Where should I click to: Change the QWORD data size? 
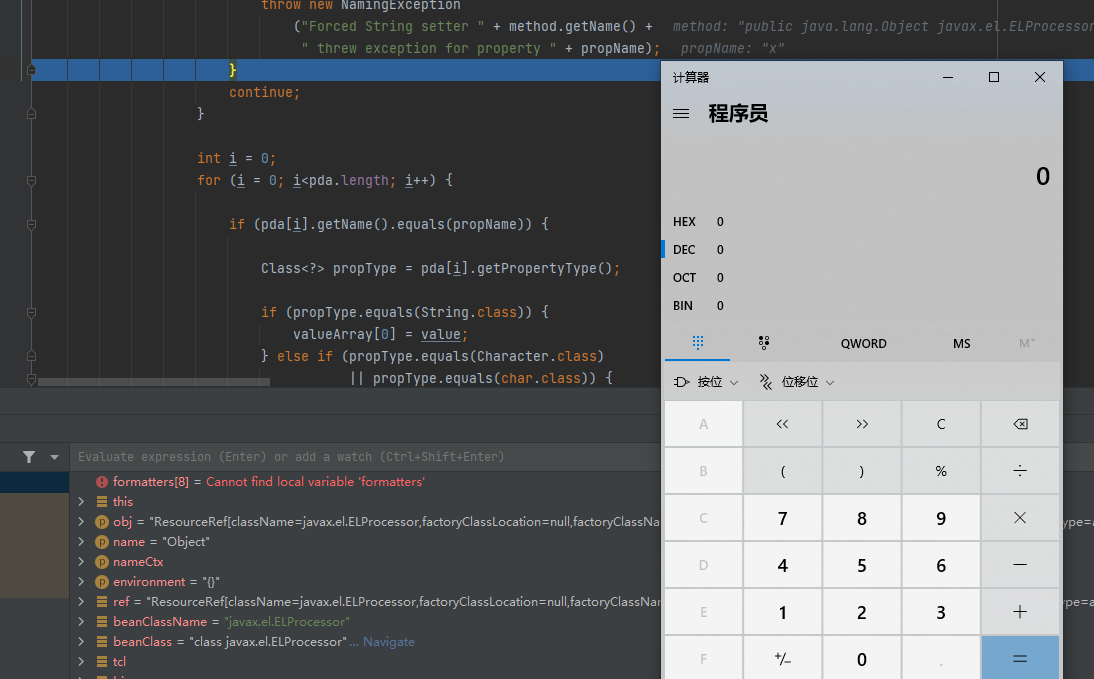[x=863, y=343]
